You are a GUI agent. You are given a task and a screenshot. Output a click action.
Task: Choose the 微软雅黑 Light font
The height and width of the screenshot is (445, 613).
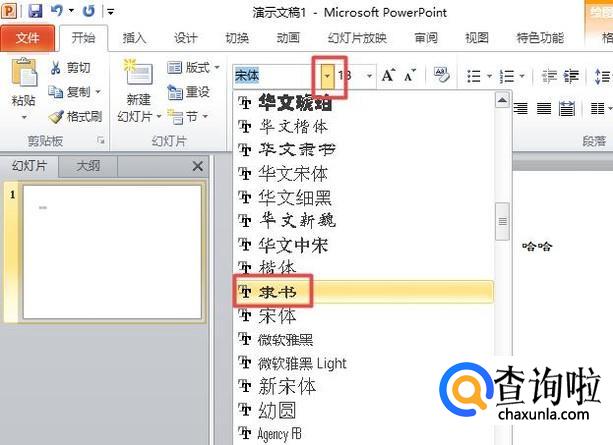(363, 363)
